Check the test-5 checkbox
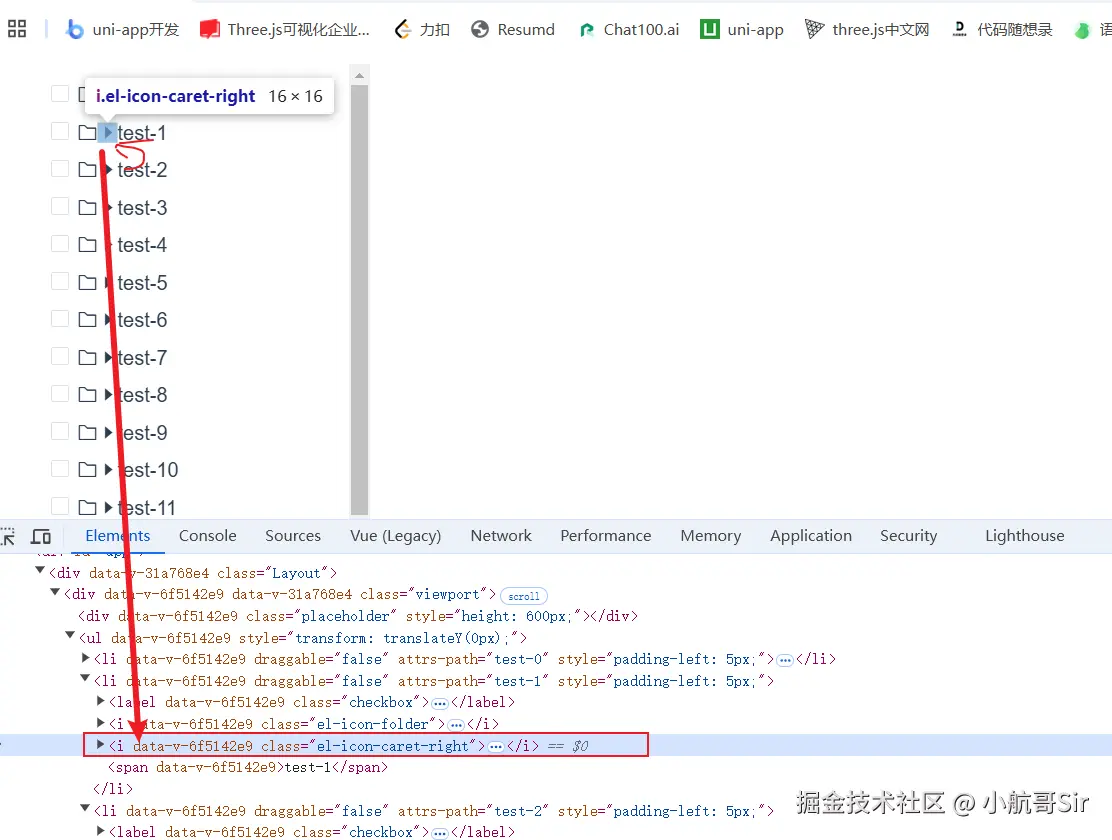The height and width of the screenshot is (840, 1112). tap(60, 282)
